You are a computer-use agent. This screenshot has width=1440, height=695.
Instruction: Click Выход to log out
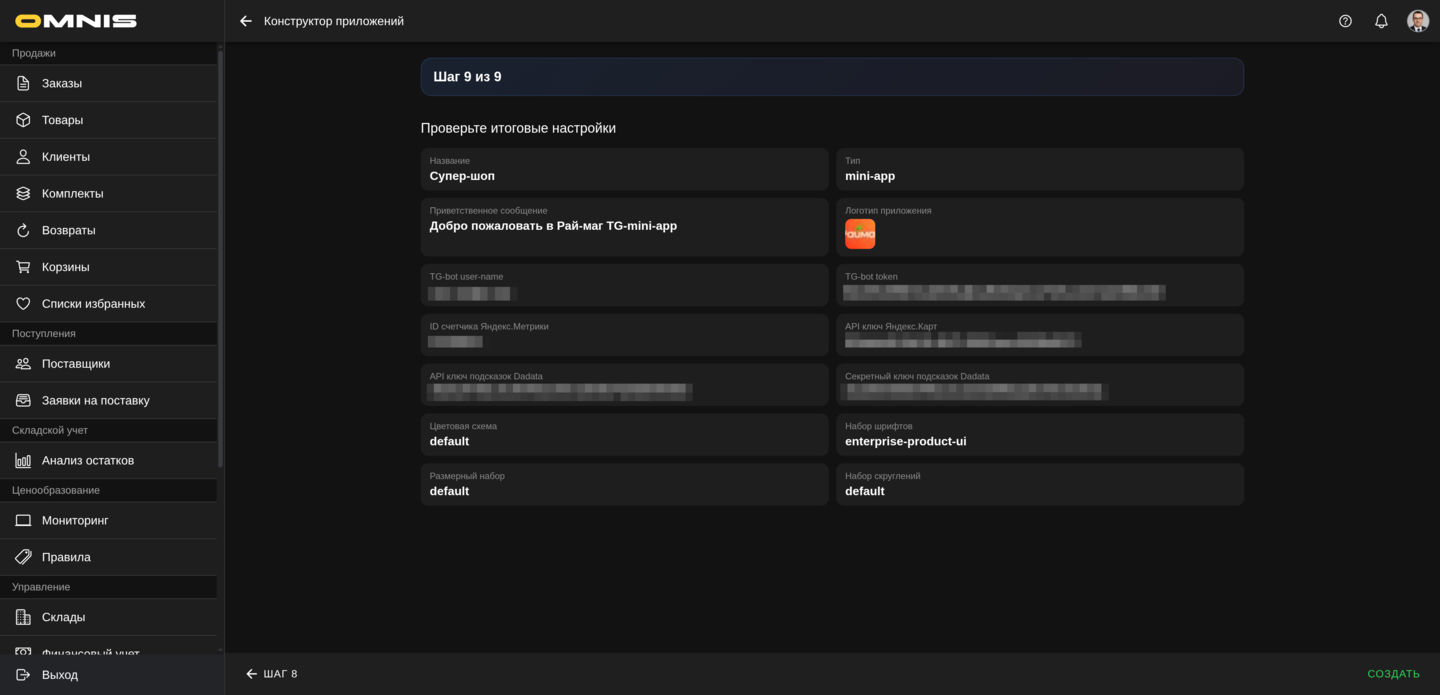pos(59,675)
